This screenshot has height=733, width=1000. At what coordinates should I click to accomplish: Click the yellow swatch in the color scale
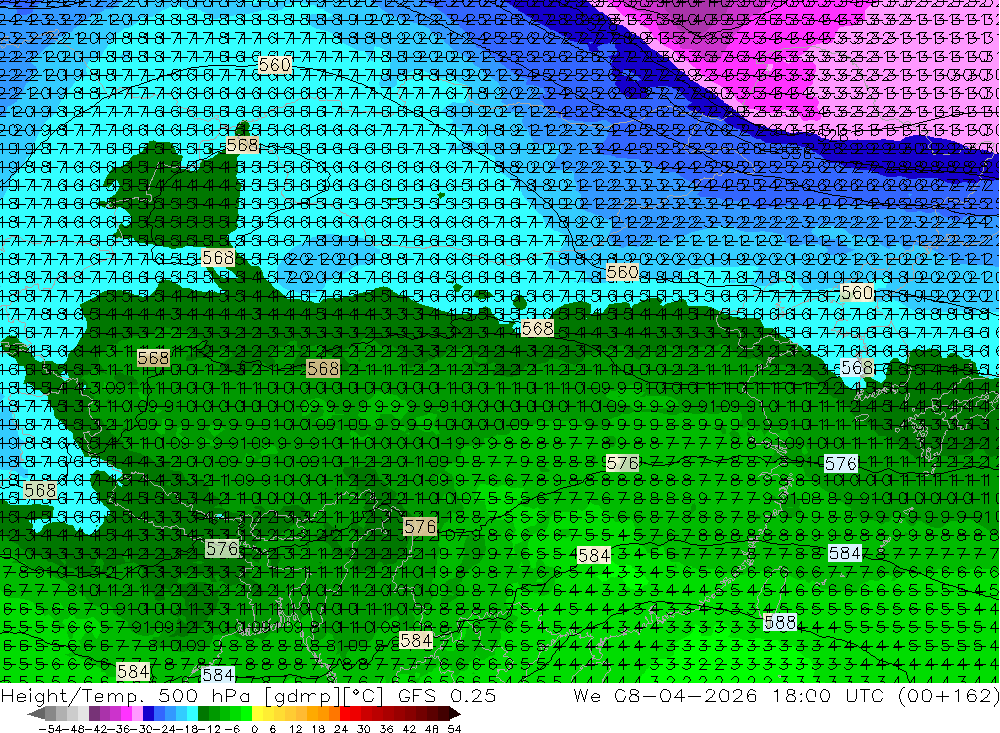point(258,714)
